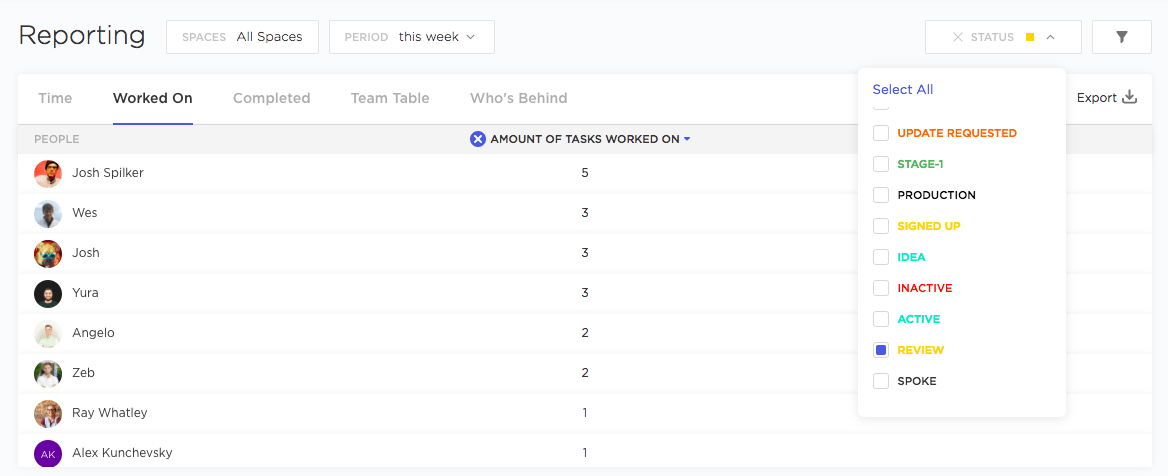
Task: Open the Period this week dropdown
Action: (x=411, y=37)
